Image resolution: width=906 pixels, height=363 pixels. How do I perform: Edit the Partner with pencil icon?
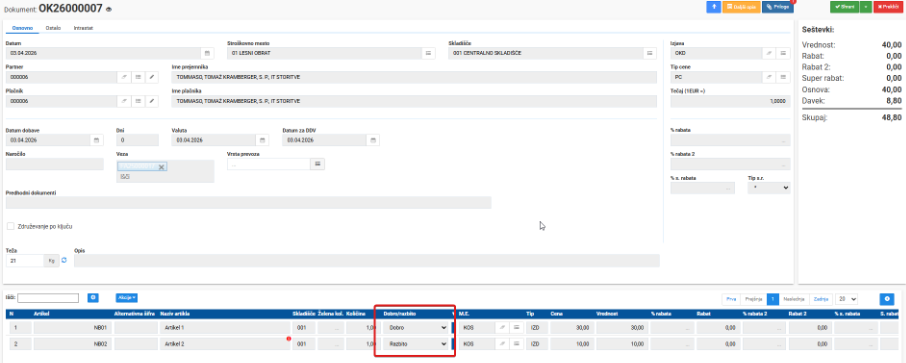(152, 77)
